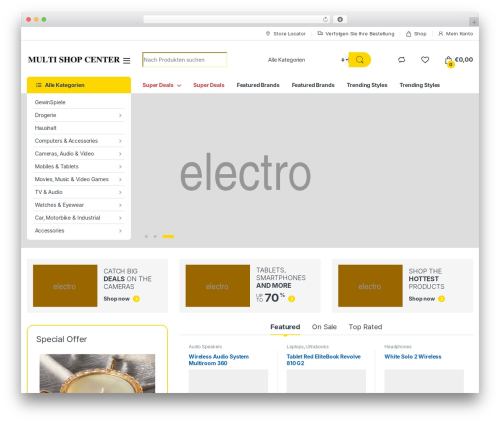Click the cameras banner electro thumbnail
Viewport: 500px width, 423px height.
point(65,286)
